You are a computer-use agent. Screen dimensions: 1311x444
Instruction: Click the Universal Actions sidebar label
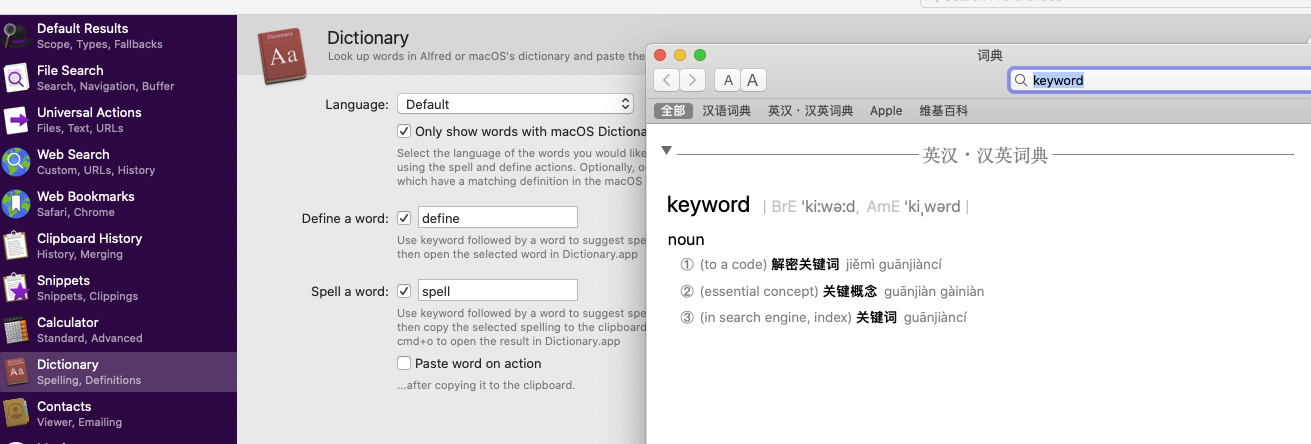89,112
